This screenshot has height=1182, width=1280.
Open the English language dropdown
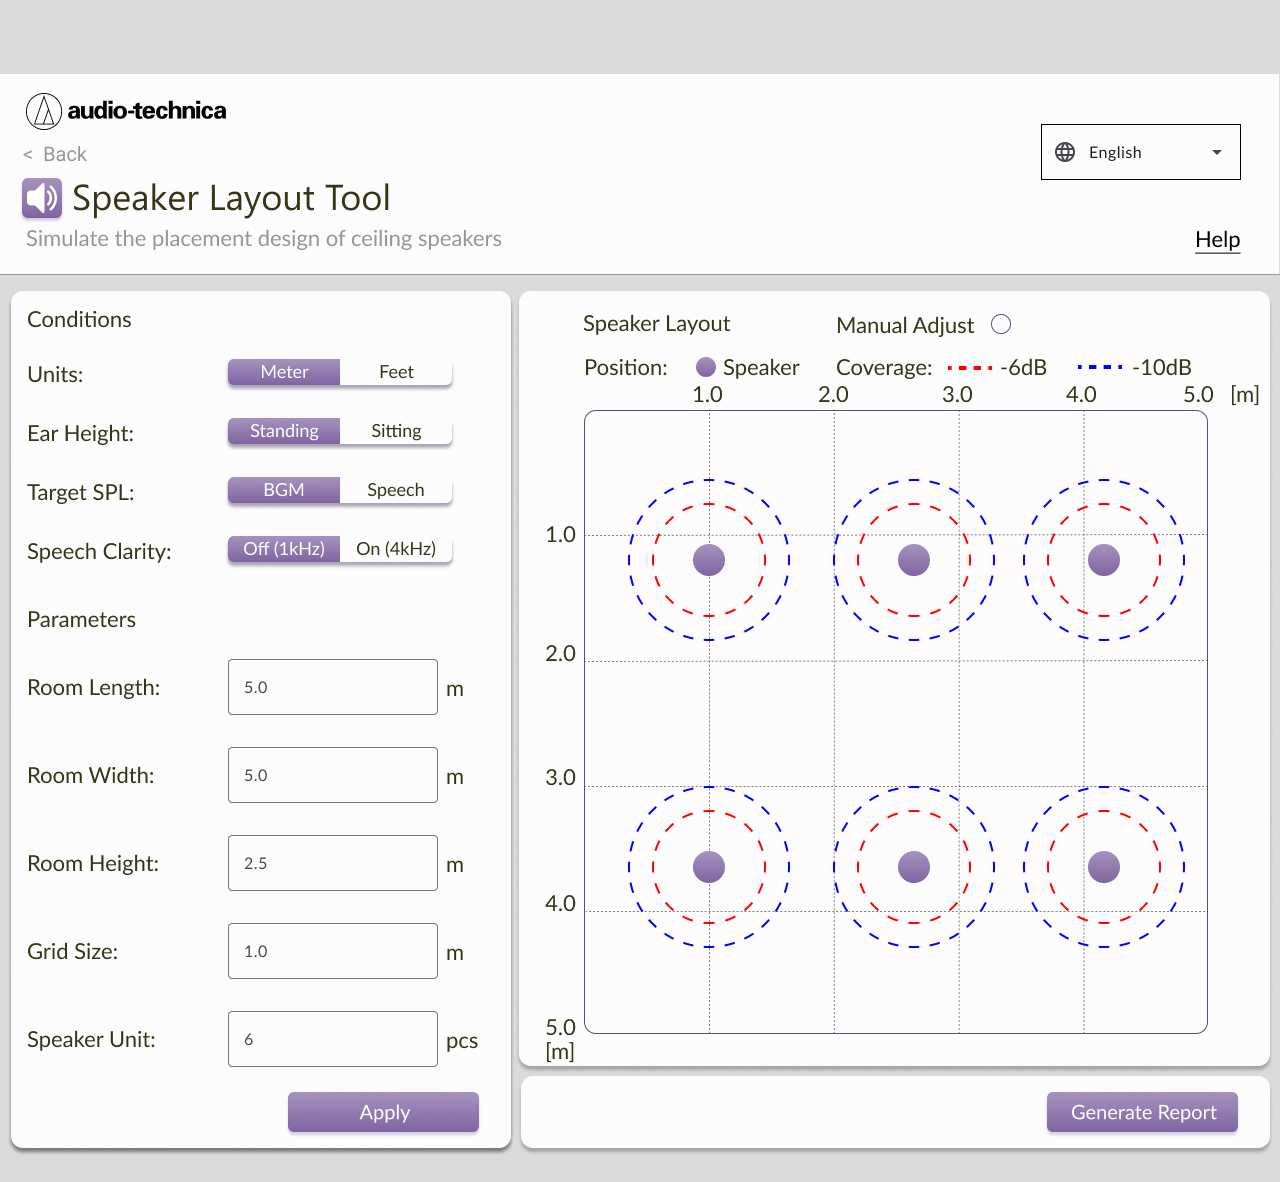pos(1140,151)
